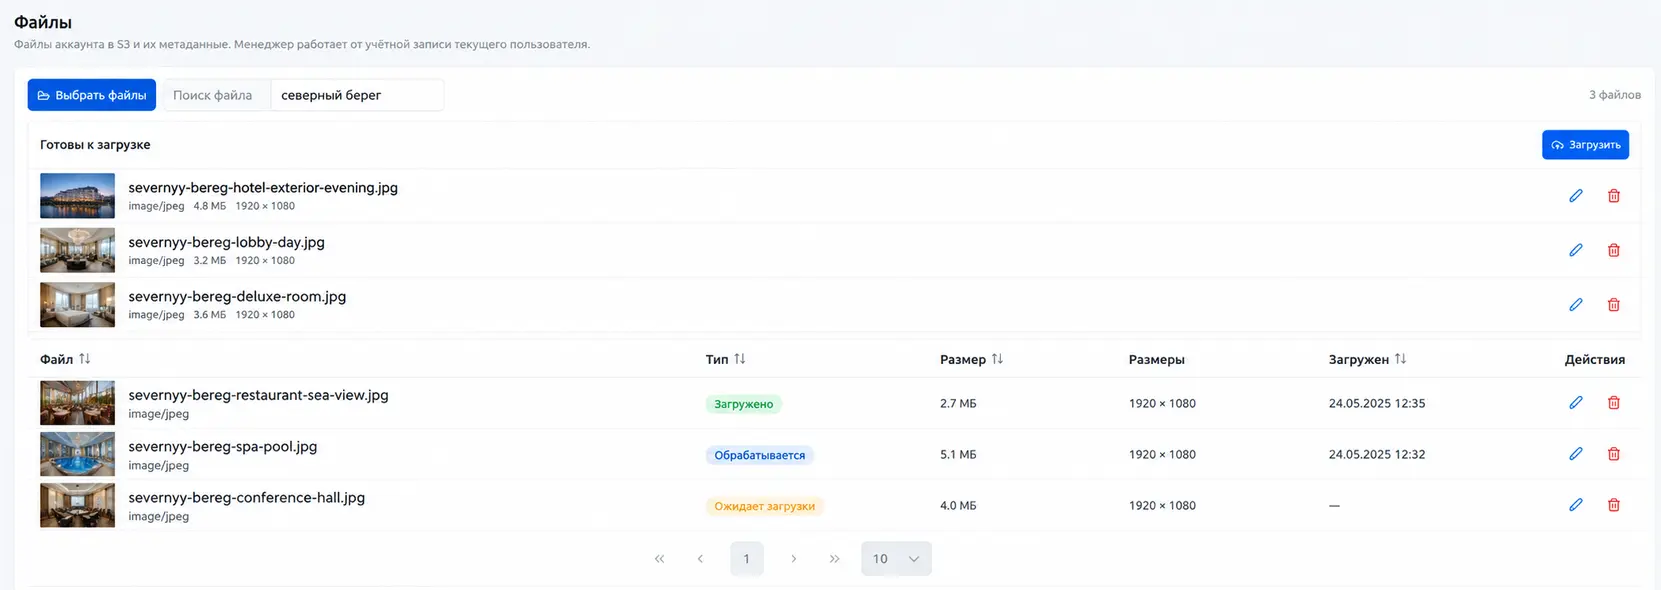This screenshot has height=590, width=1661.
Task: Delete severnyy-bereg-deluxe-room.jpg via trash icon
Action: coord(1614,305)
